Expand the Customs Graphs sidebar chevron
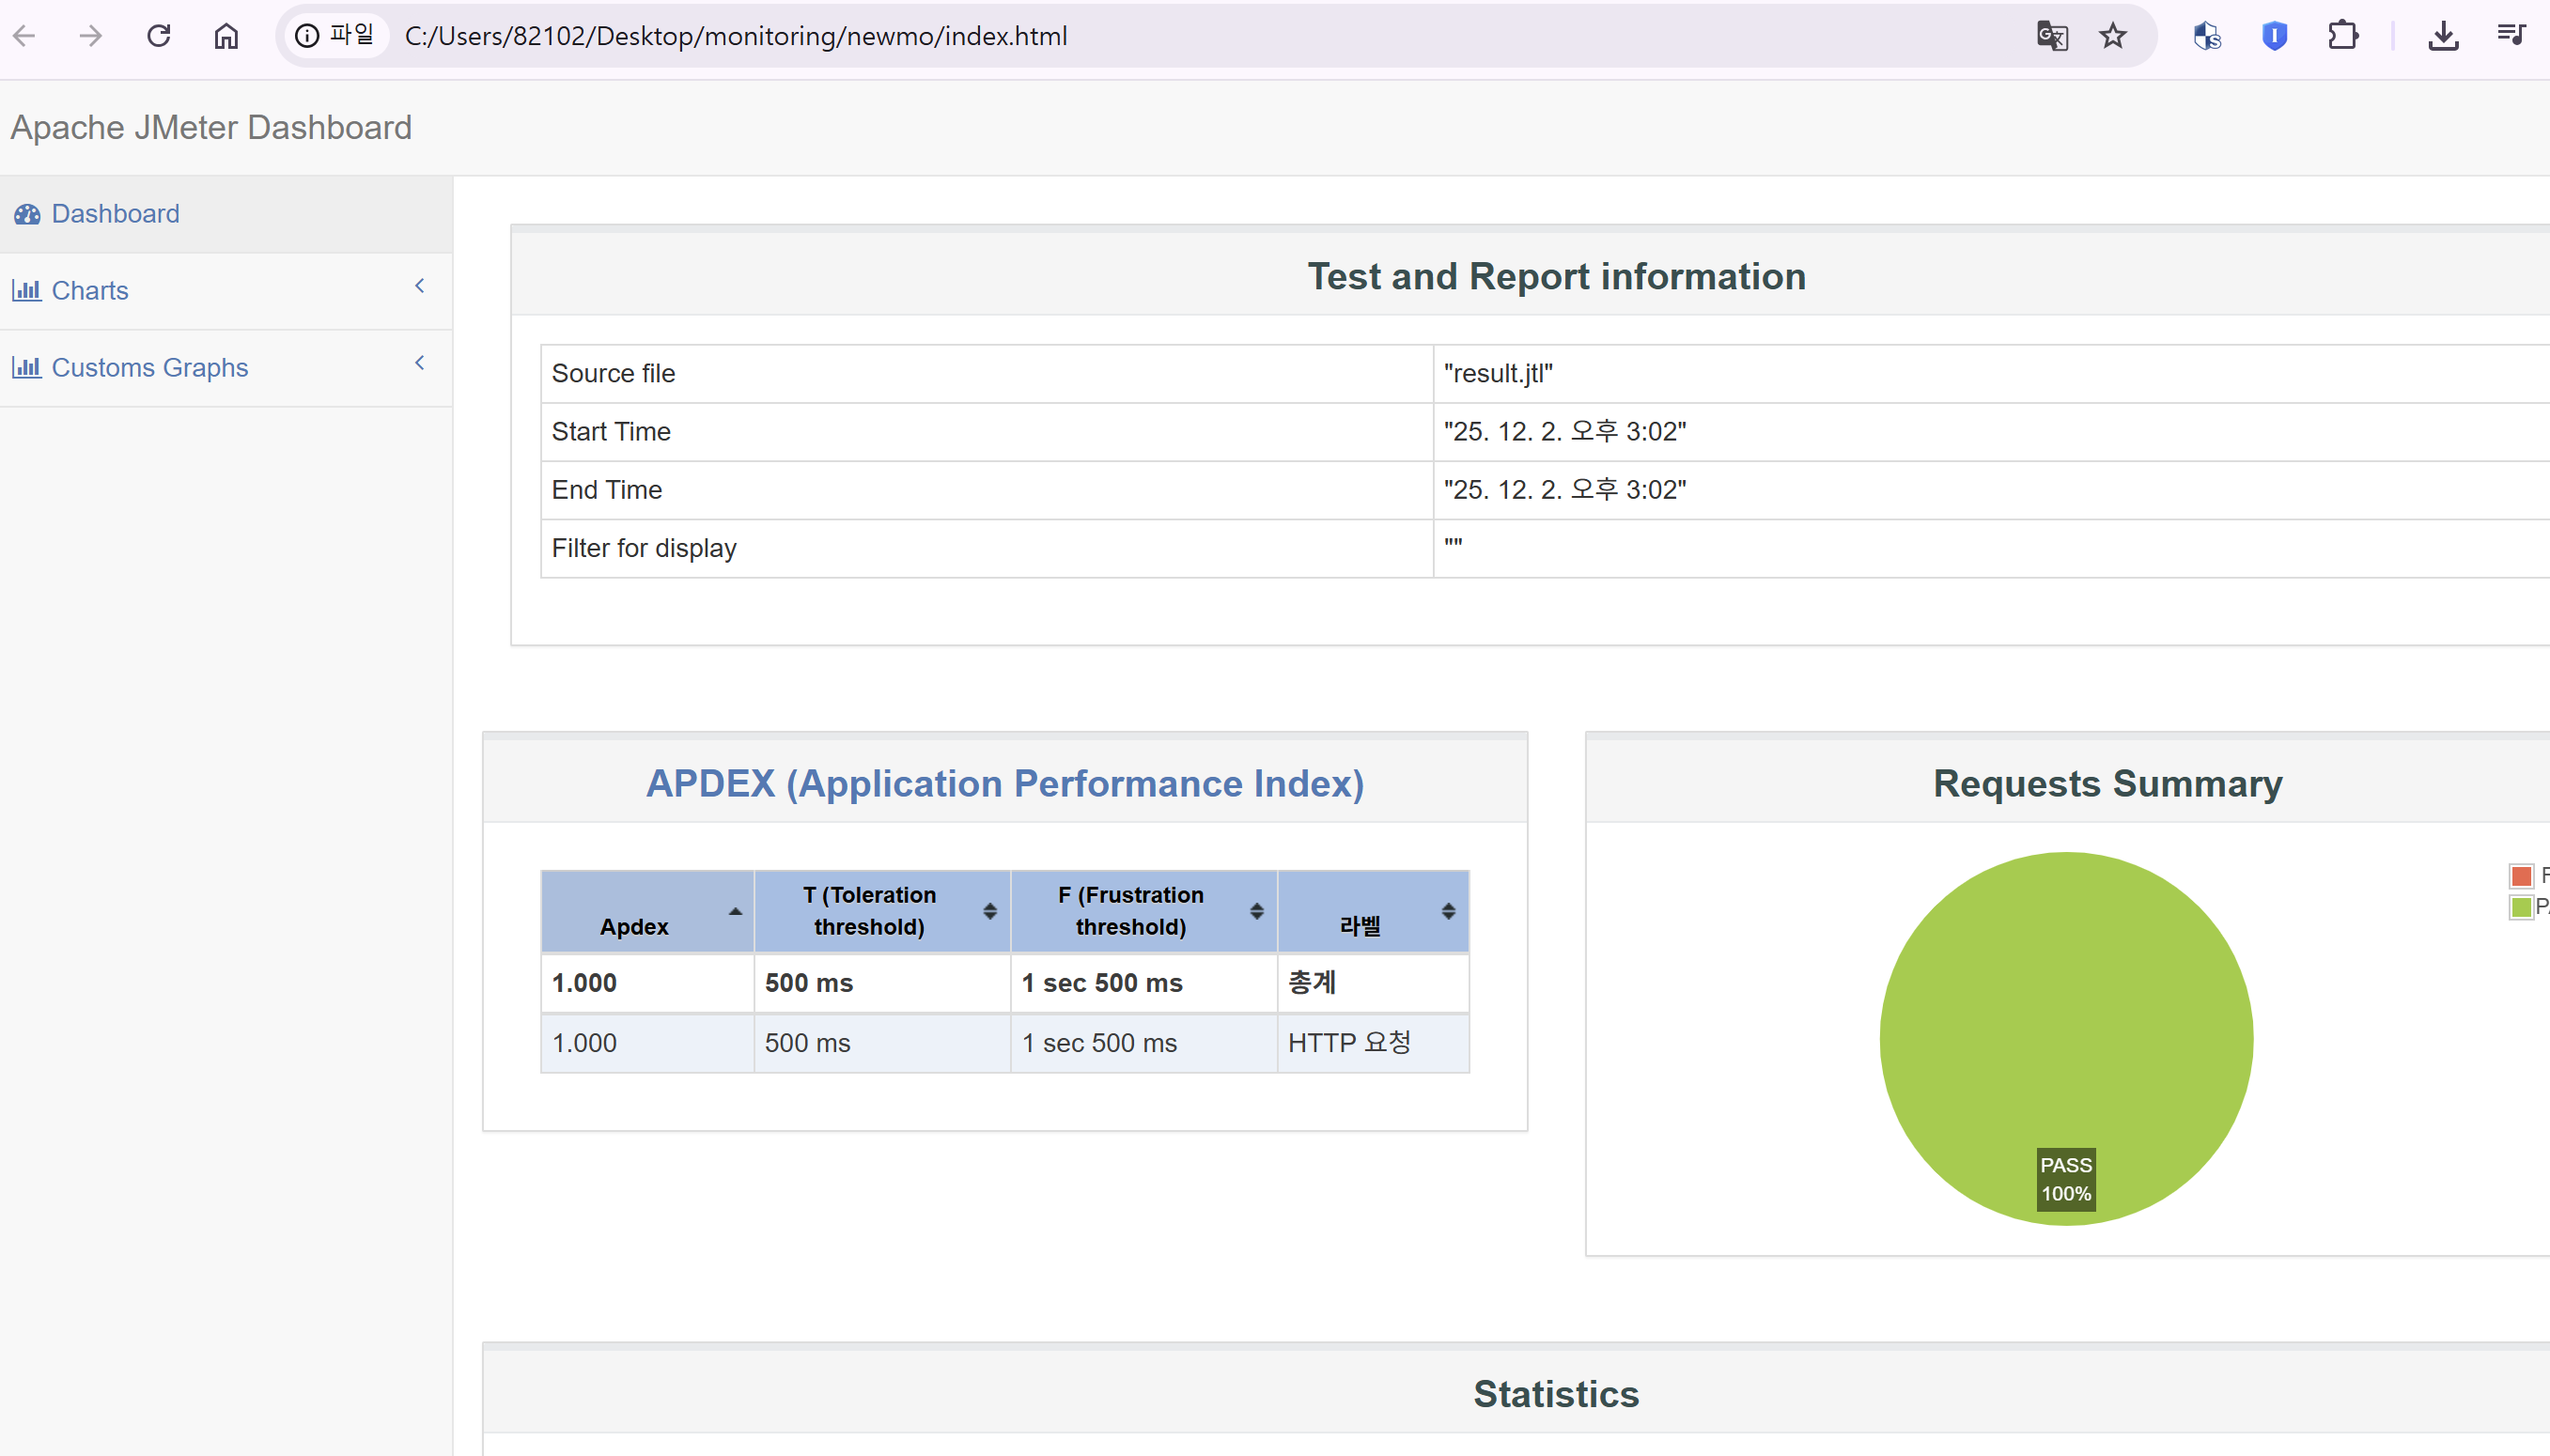2550x1456 pixels. pyautogui.click(x=420, y=364)
